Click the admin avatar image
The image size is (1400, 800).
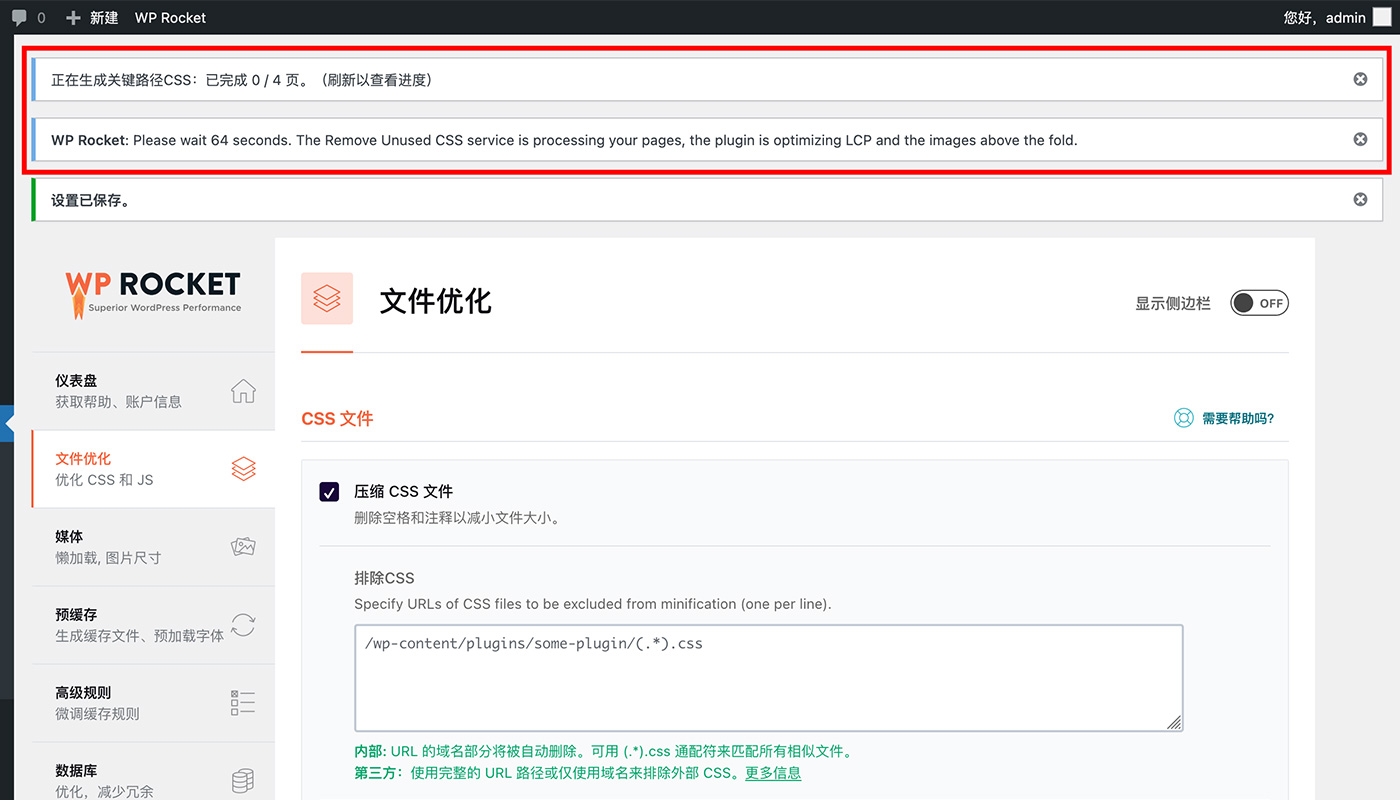point(1382,17)
